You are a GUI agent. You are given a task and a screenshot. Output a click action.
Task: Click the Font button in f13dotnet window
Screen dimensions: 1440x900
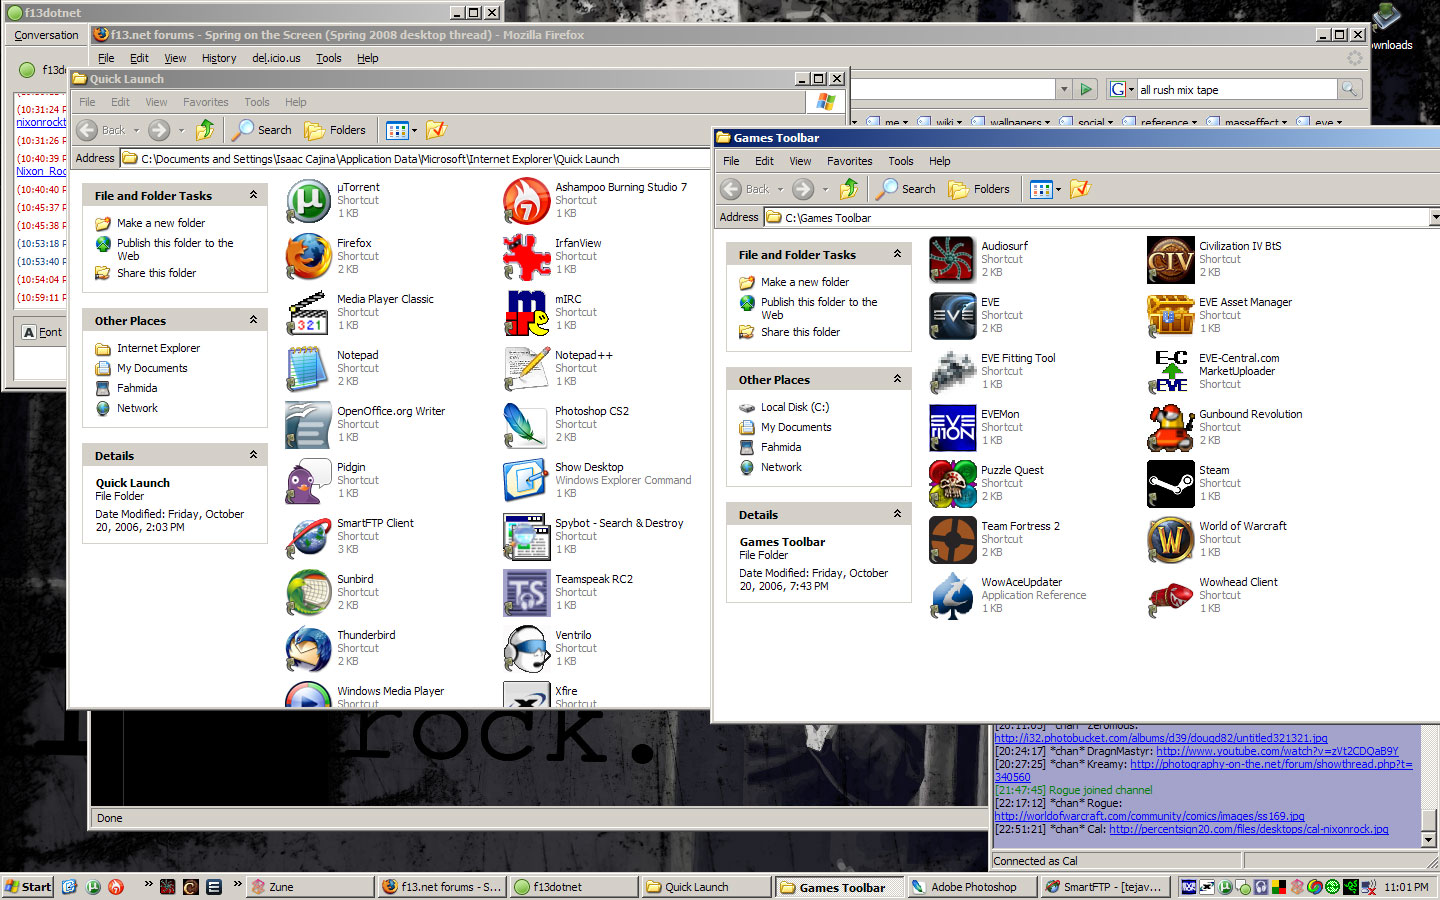pyautogui.click(x=42, y=332)
